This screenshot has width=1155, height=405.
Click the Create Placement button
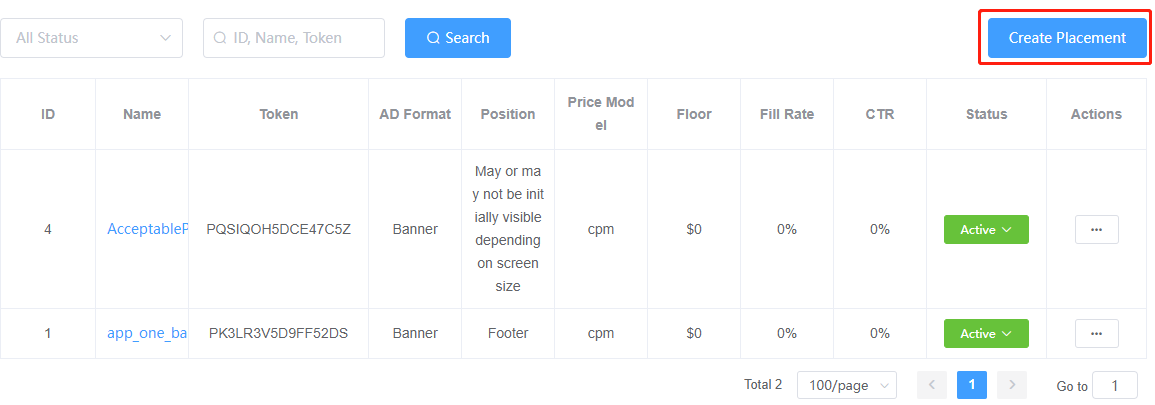(1067, 38)
